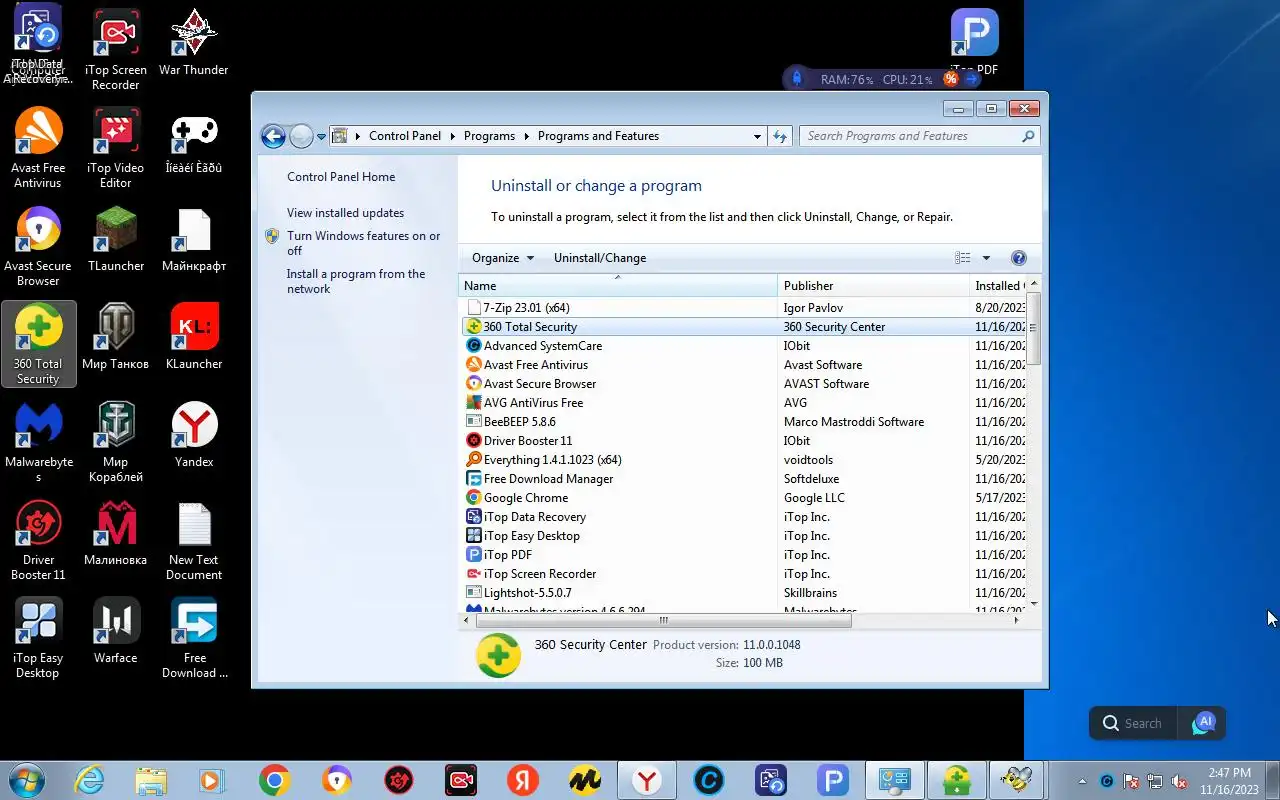Image resolution: width=1280 pixels, height=800 pixels.
Task: Open Майнкрафт desktop file icon
Action: [x=194, y=239]
